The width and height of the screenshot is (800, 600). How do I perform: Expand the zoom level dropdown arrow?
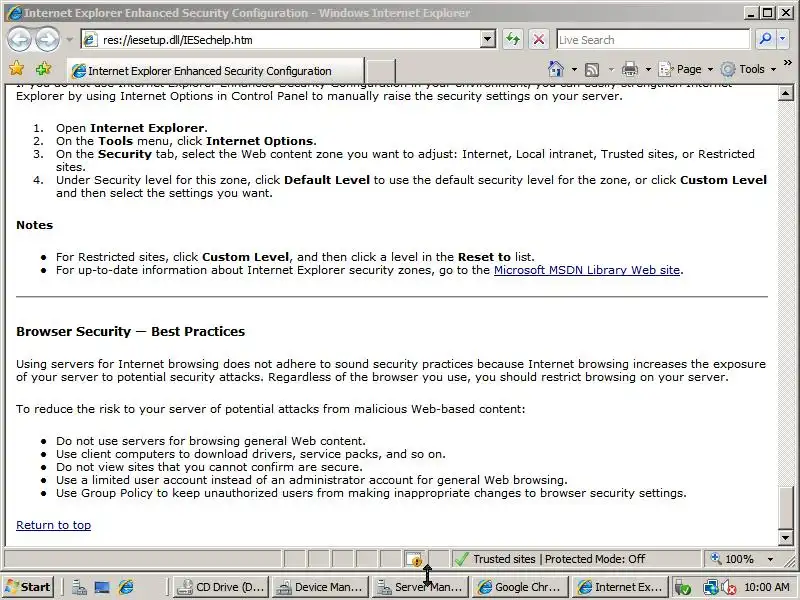[x=770, y=559]
